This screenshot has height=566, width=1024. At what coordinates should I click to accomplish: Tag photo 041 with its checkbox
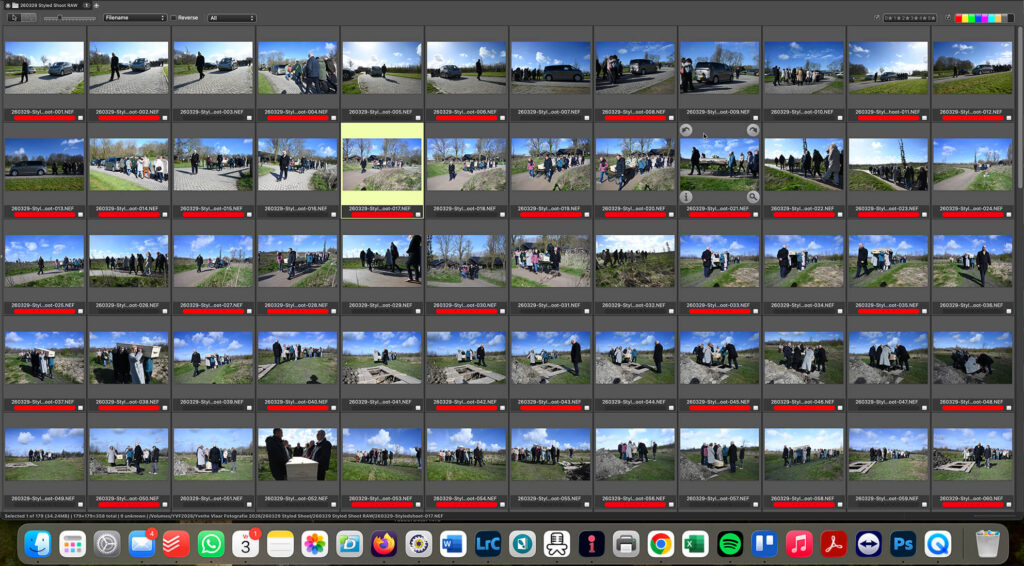point(418,407)
